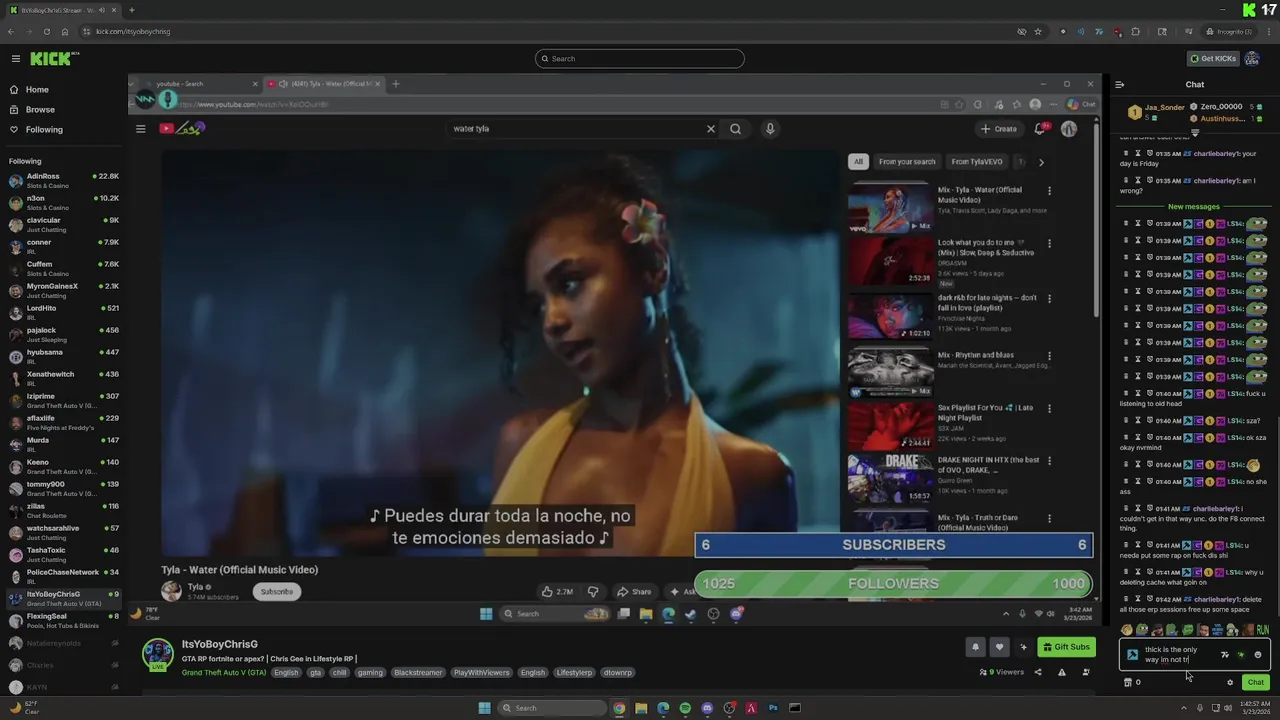Open n3on channel in Following list
This screenshot has height=720, width=1280.
coord(64,202)
